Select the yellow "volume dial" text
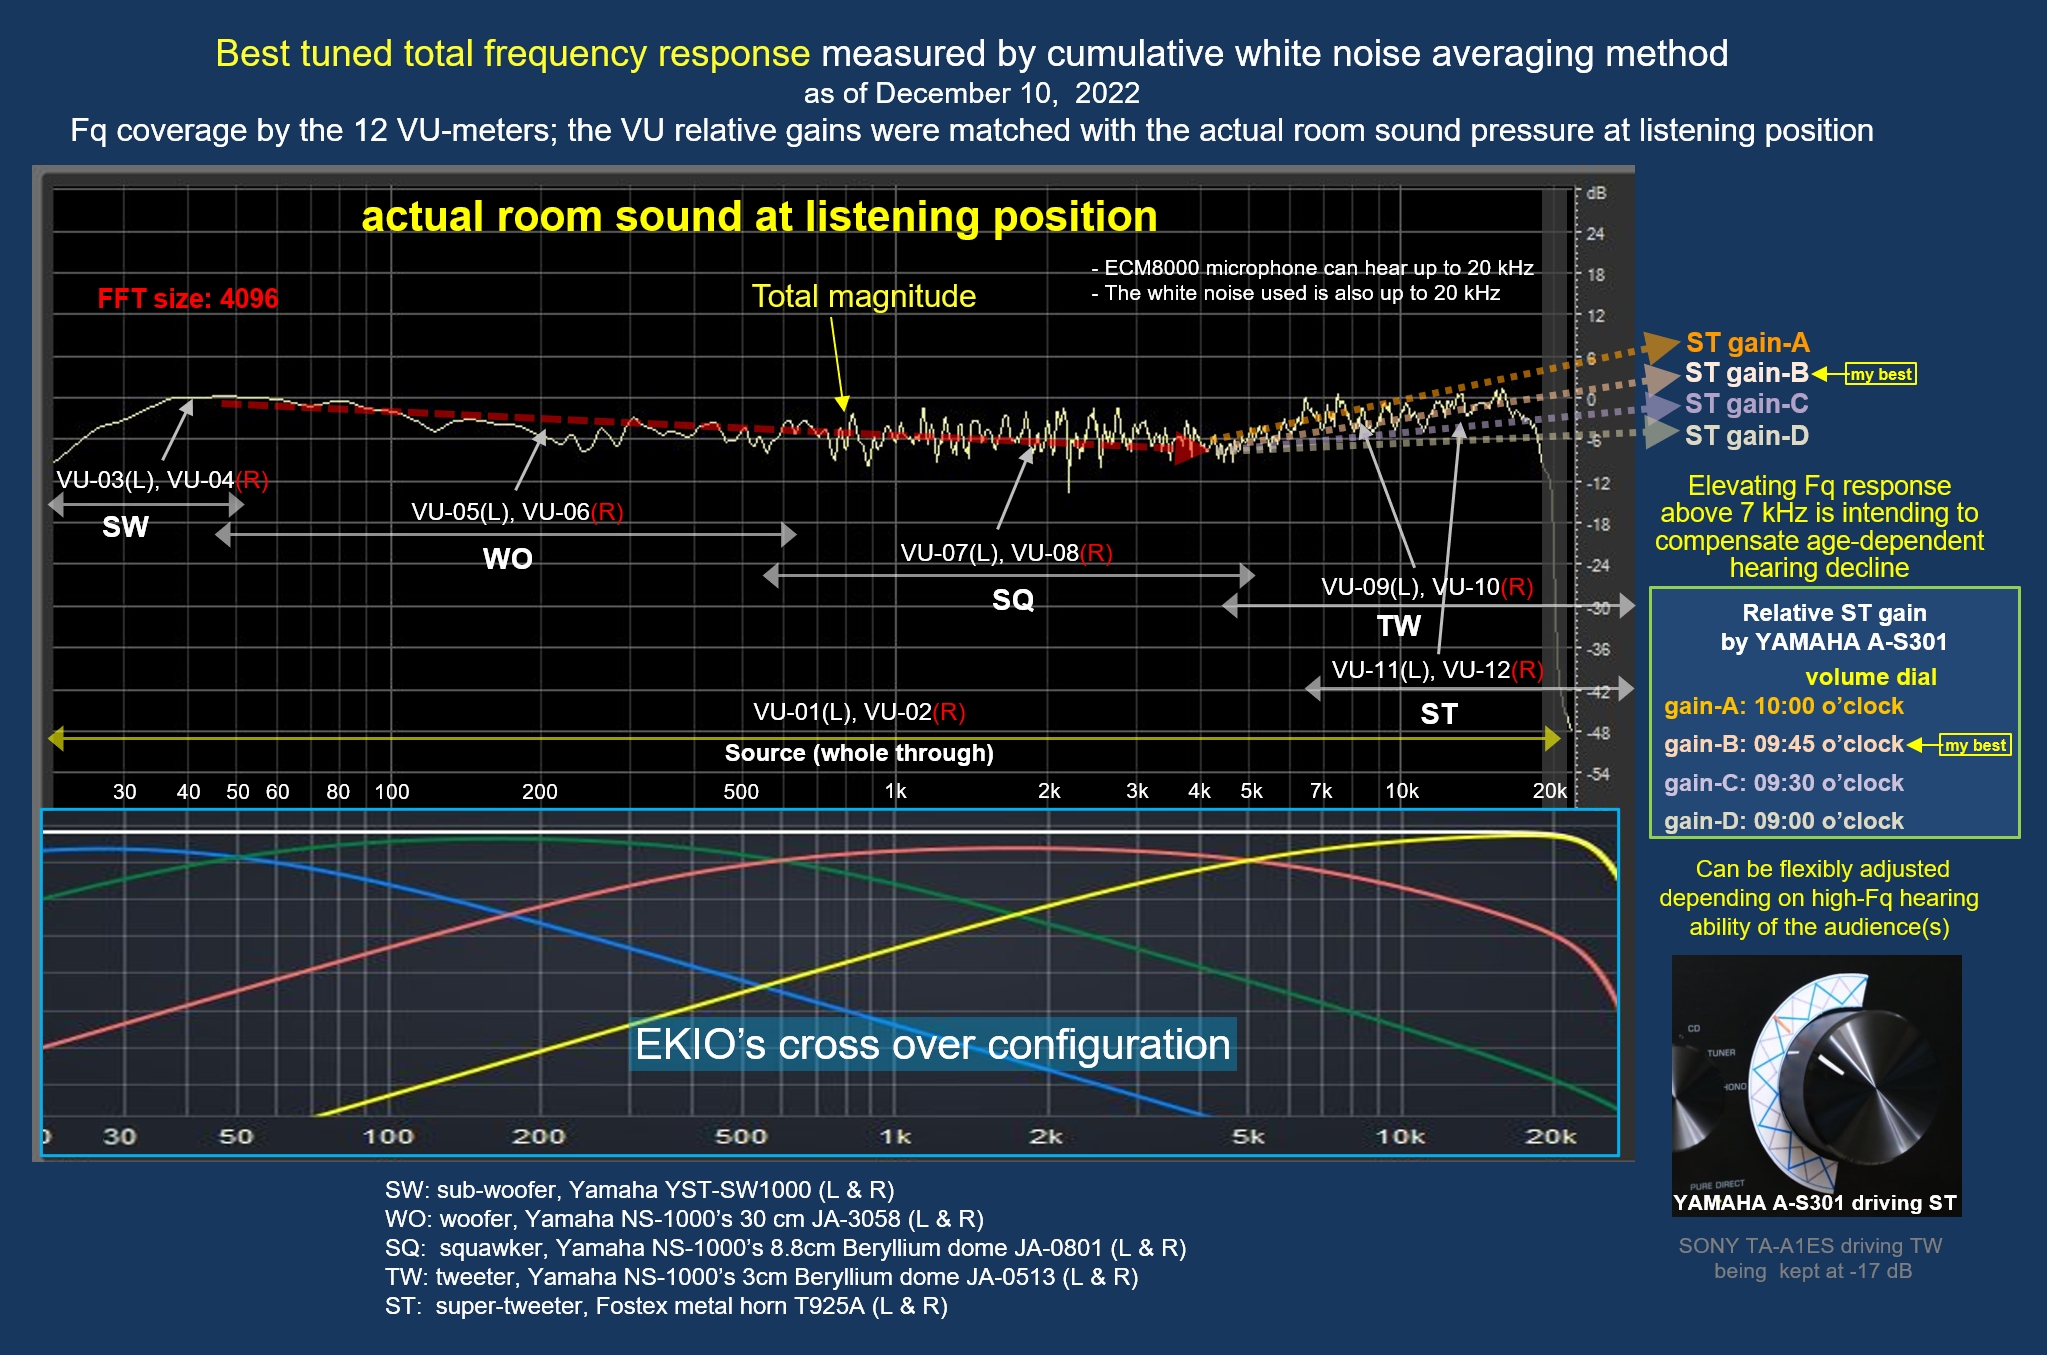 [x=1870, y=677]
